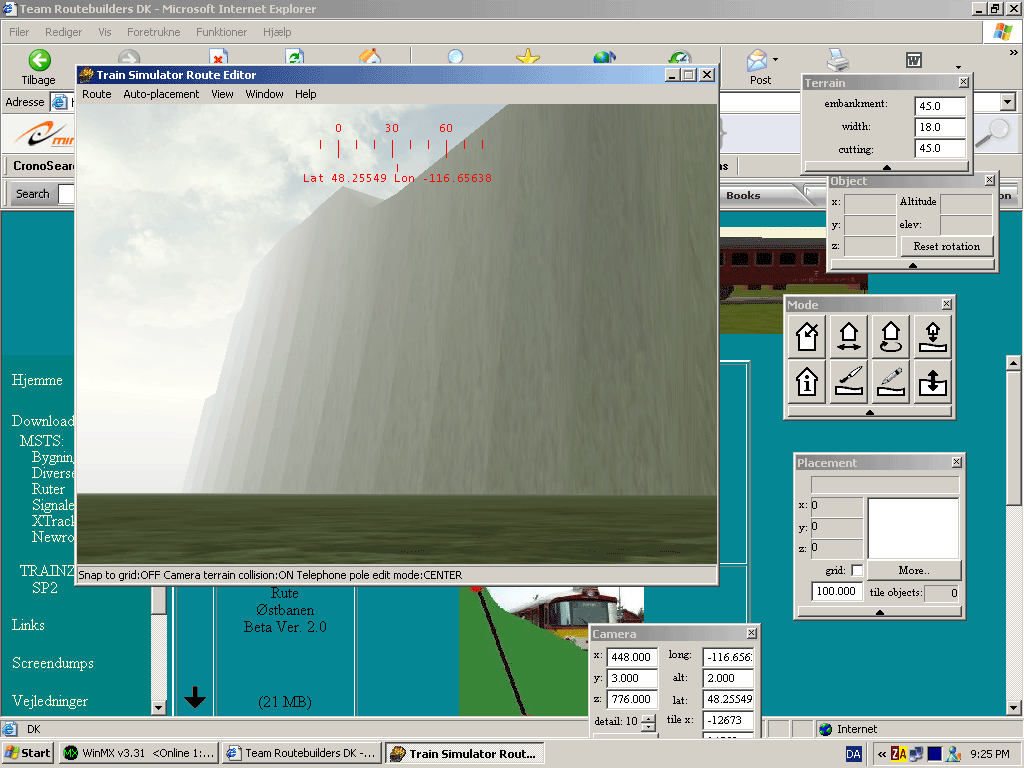
Task: Click the DA language indicator
Action: [x=853, y=754]
